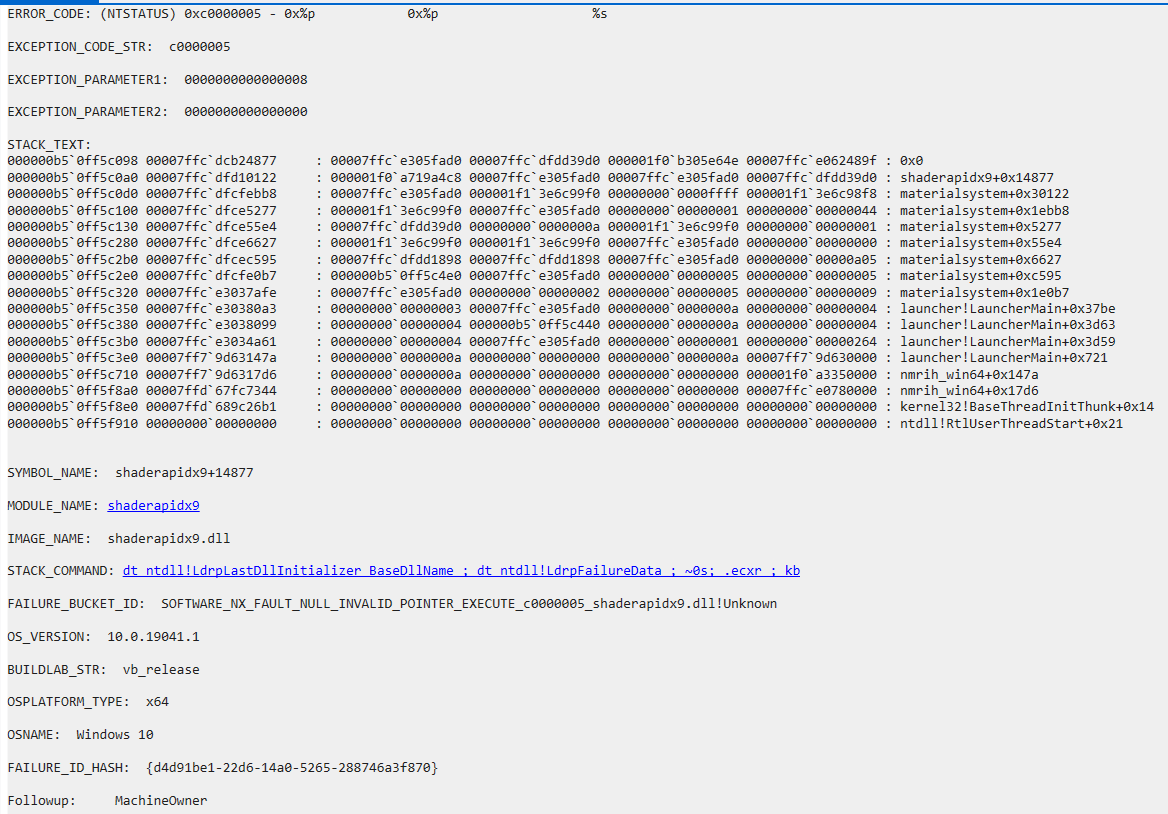Viewport: 1168px width, 814px height.
Task: Select the FAILURE_ID_HASH GUID value
Action: [292, 767]
